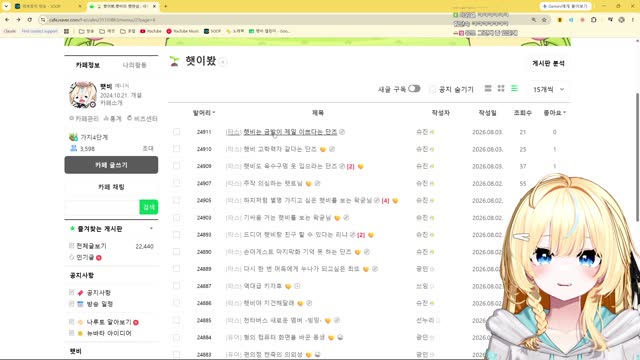Open post 24911 title link

pyautogui.click(x=290, y=132)
